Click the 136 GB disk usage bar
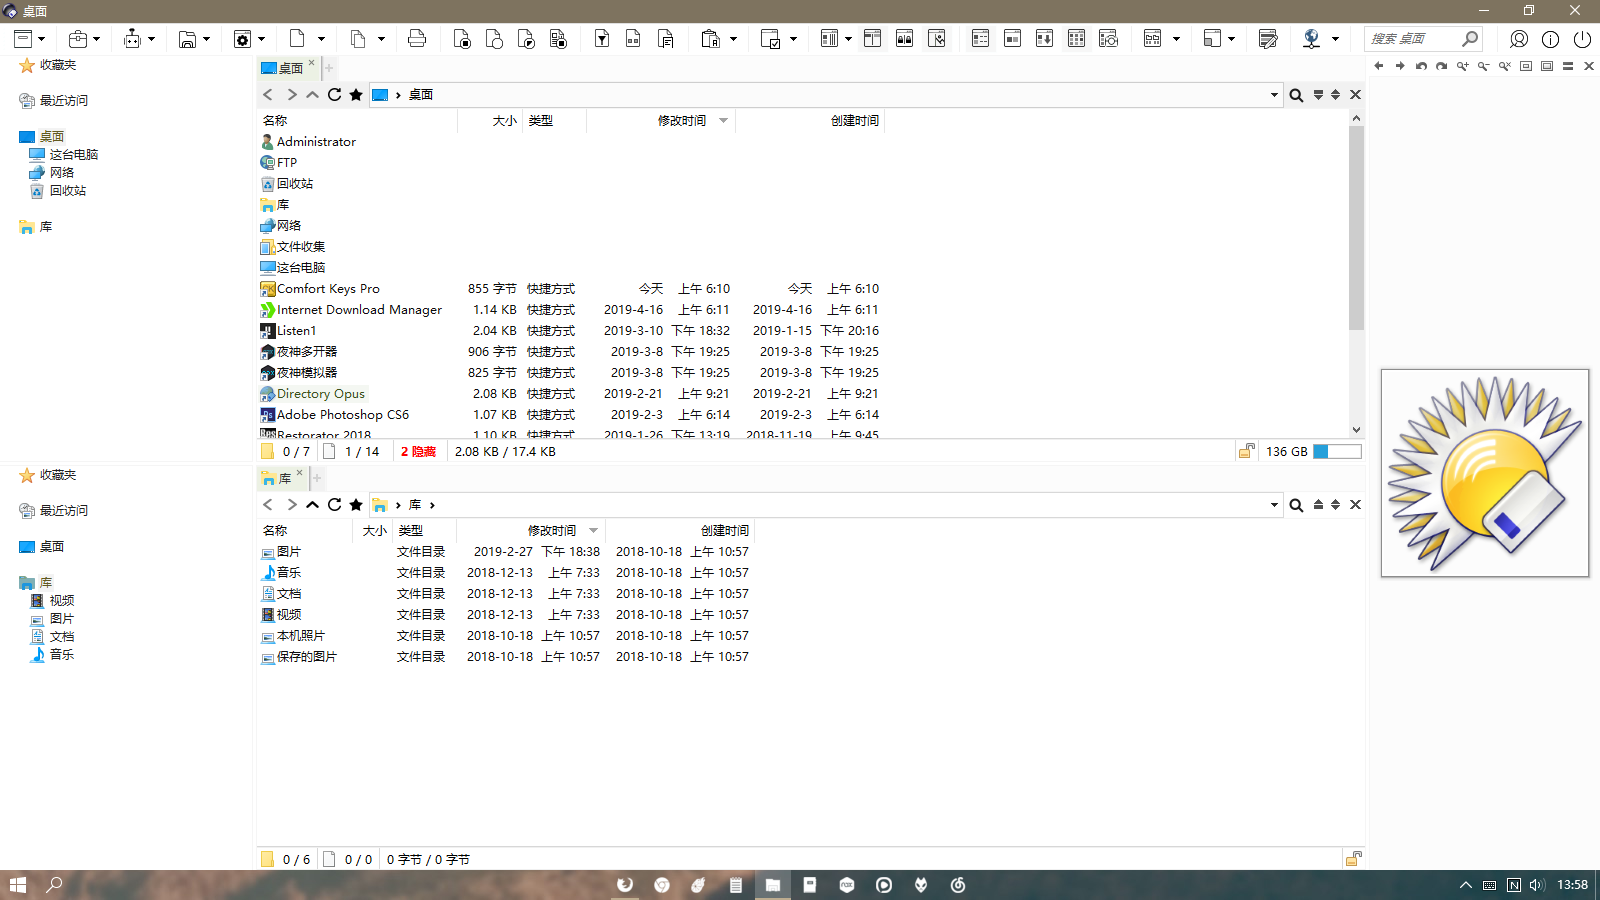Viewport: 1600px width, 900px height. 1336,452
